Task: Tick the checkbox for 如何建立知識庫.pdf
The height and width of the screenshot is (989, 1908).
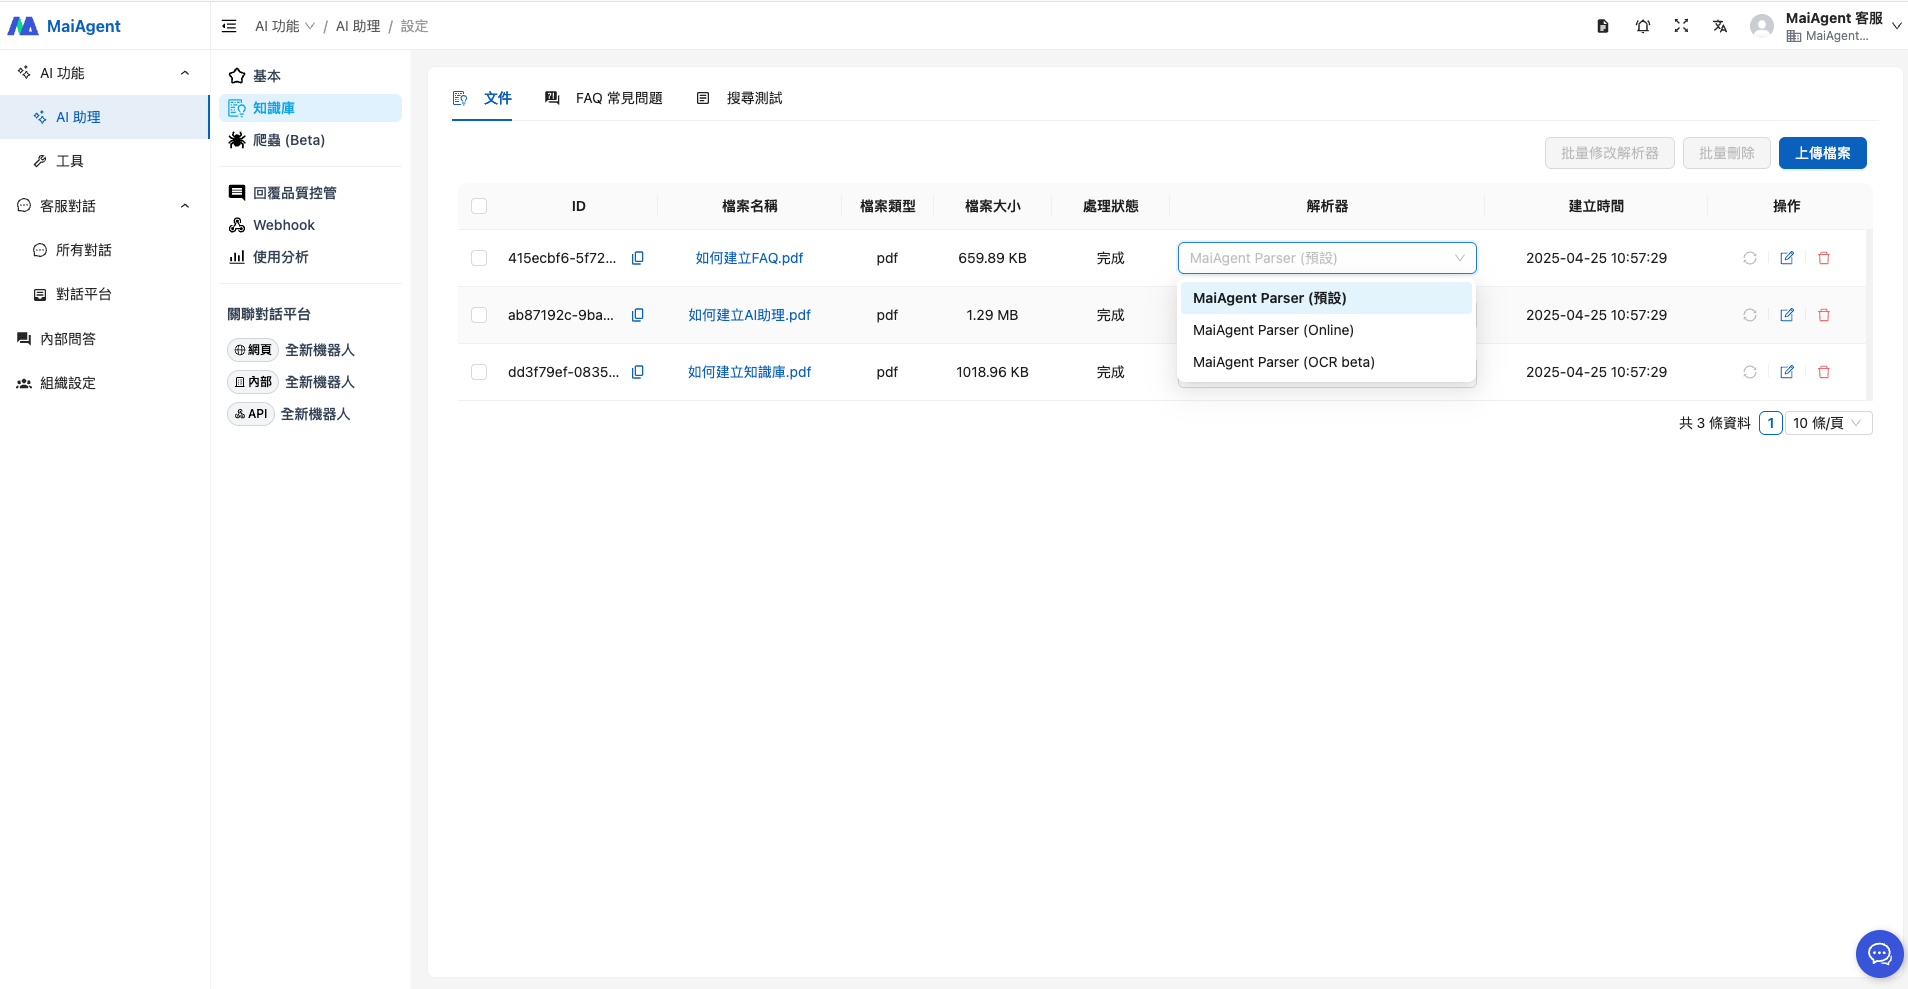Action: pyautogui.click(x=479, y=372)
